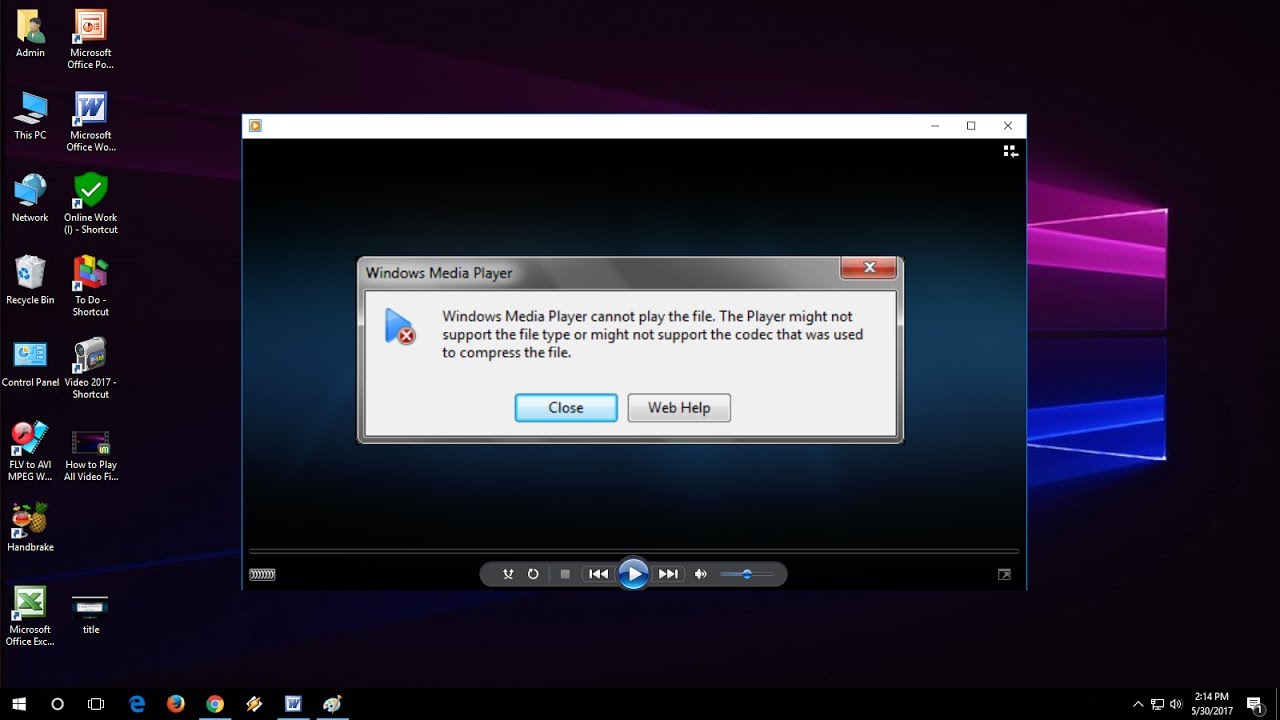
Task: Select Video 2017 shortcut icon
Action: click(90, 369)
